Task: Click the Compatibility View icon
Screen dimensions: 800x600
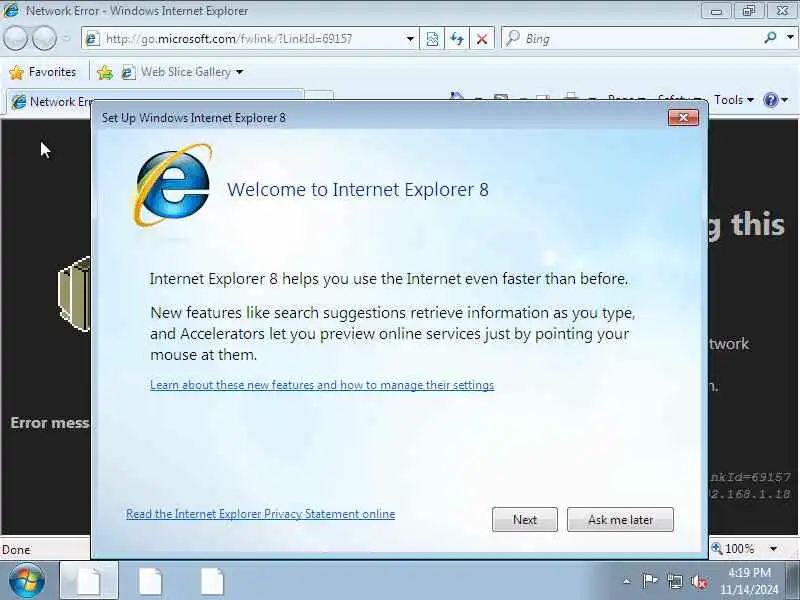Action: click(432, 39)
